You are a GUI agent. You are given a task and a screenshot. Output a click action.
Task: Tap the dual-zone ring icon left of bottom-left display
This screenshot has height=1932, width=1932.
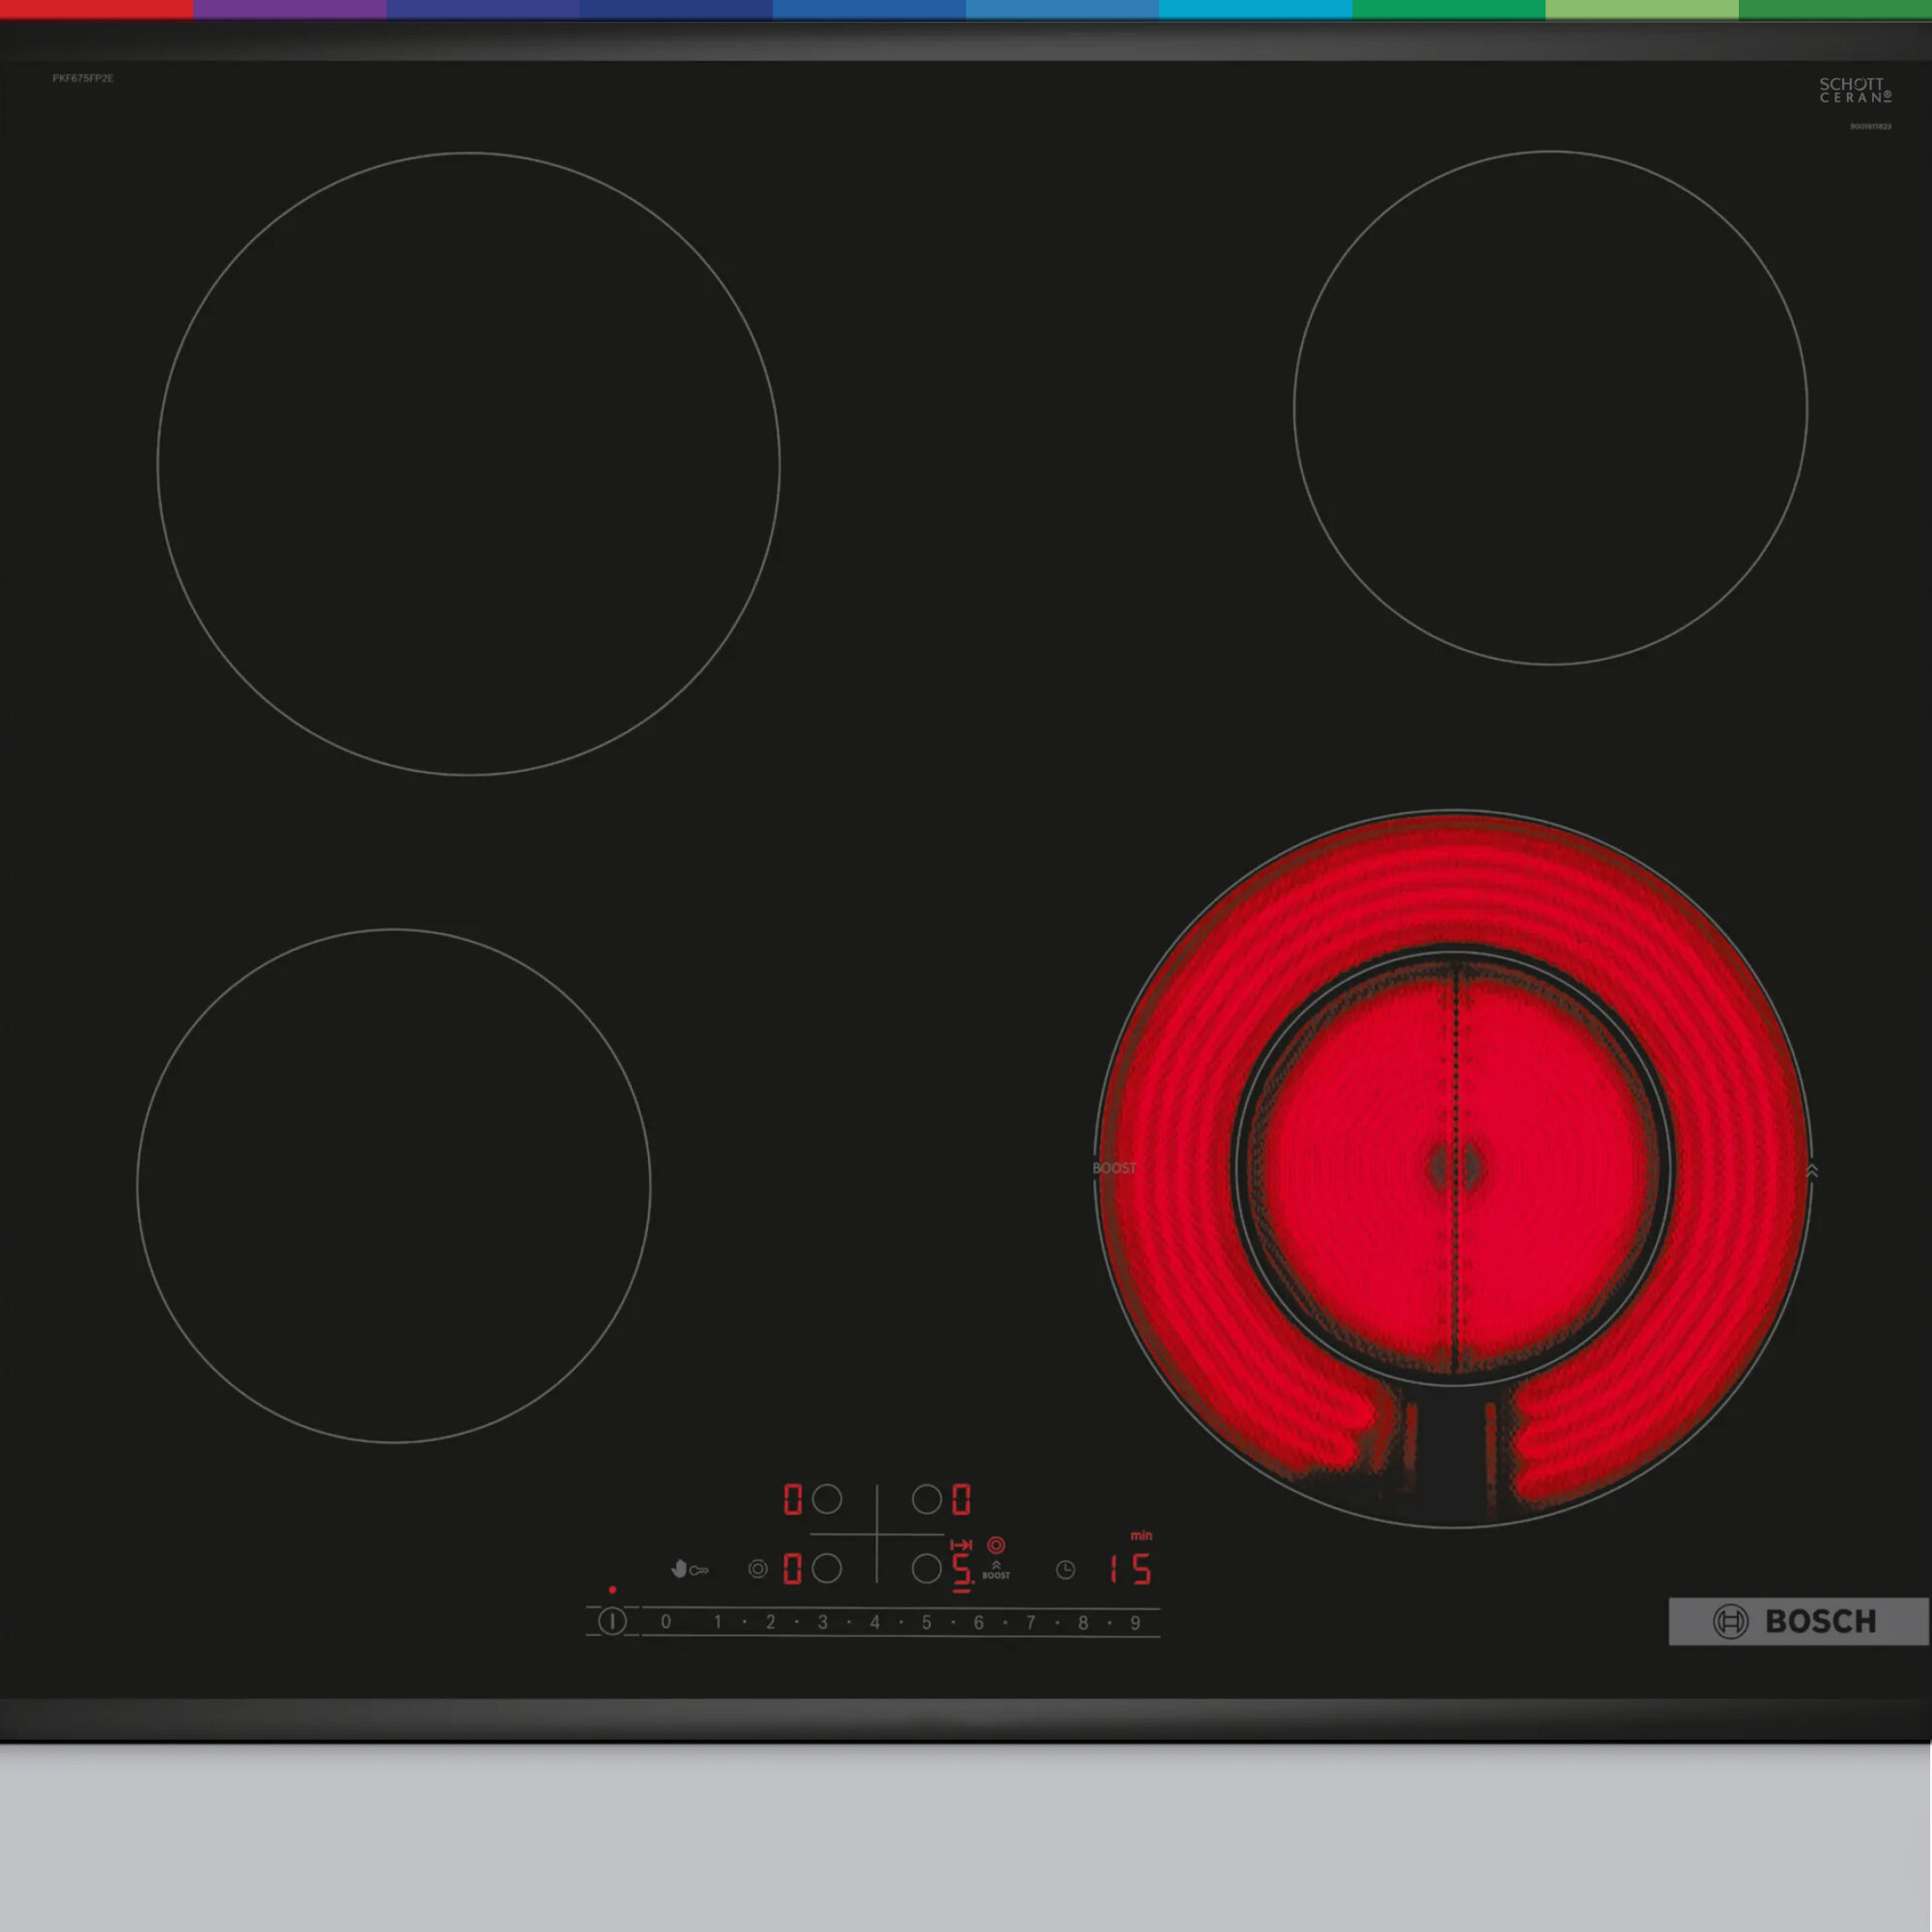pyautogui.click(x=758, y=1569)
